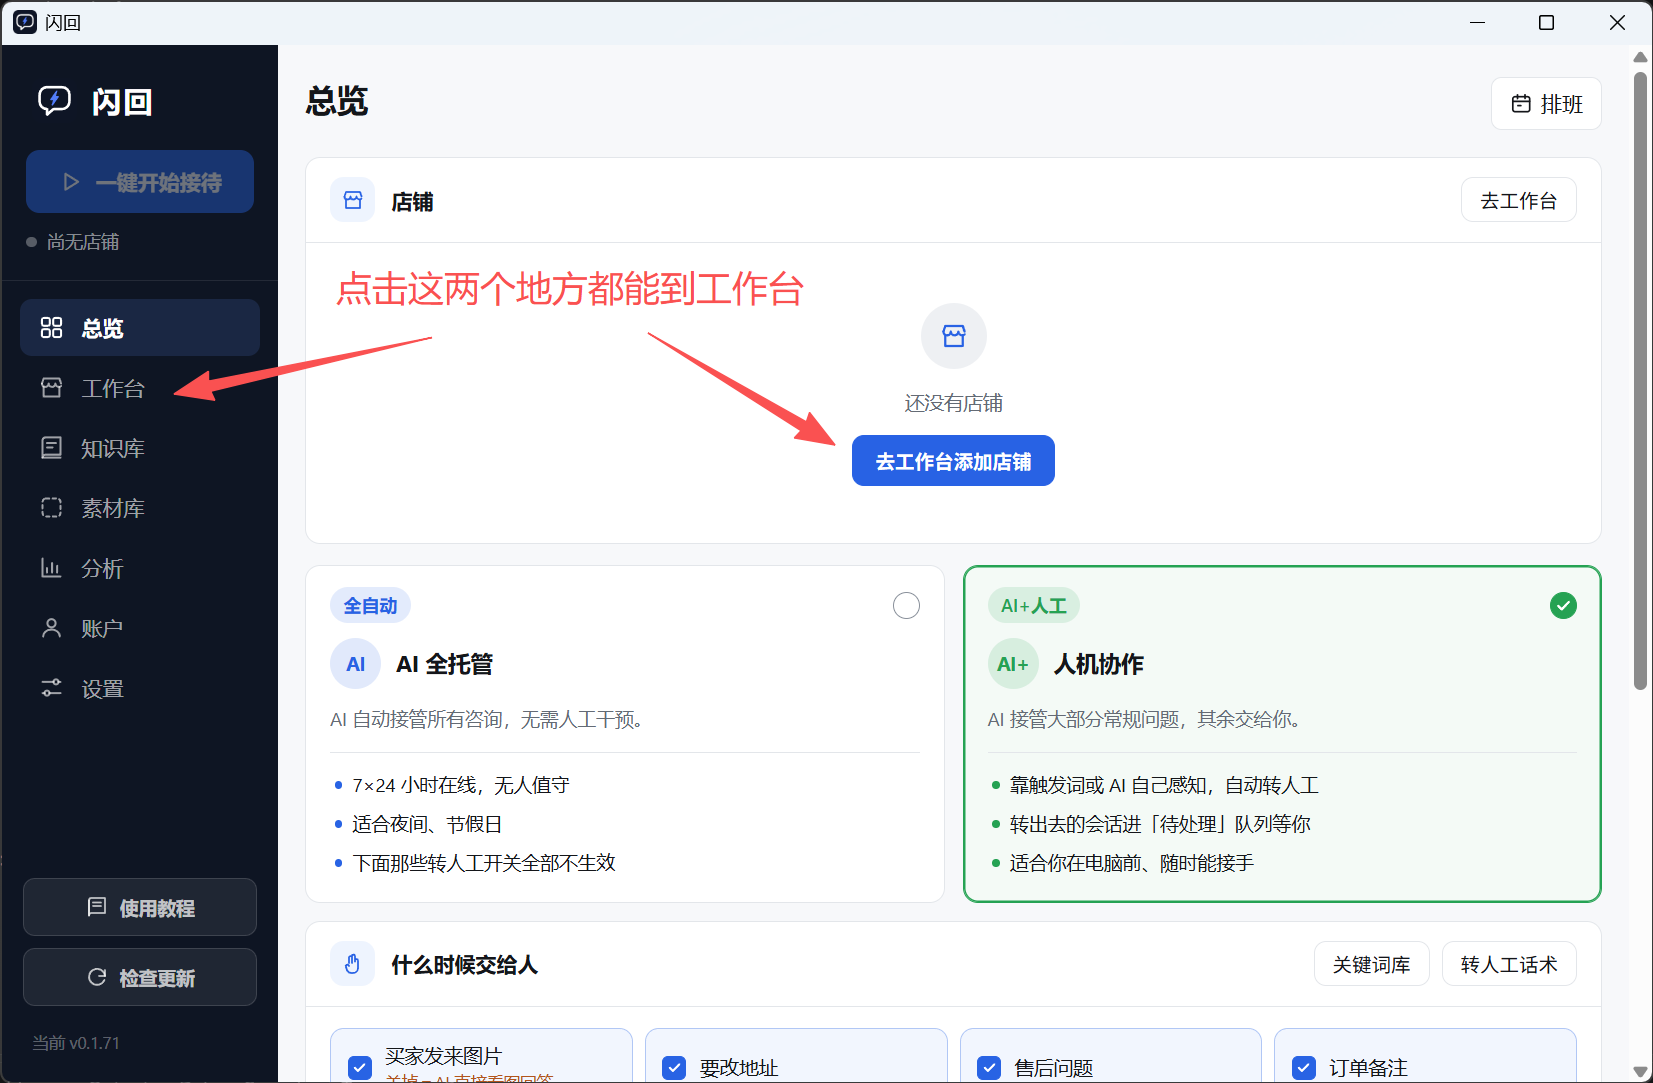Click the 全自动 tag label
This screenshot has height=1083, width=1653.
[370, 605]
